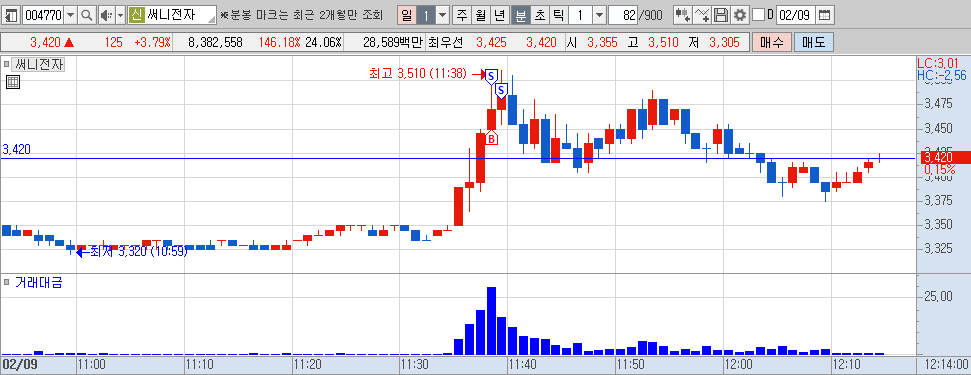
Task: Click the 매도 sell button
Action: click(814, 42)
